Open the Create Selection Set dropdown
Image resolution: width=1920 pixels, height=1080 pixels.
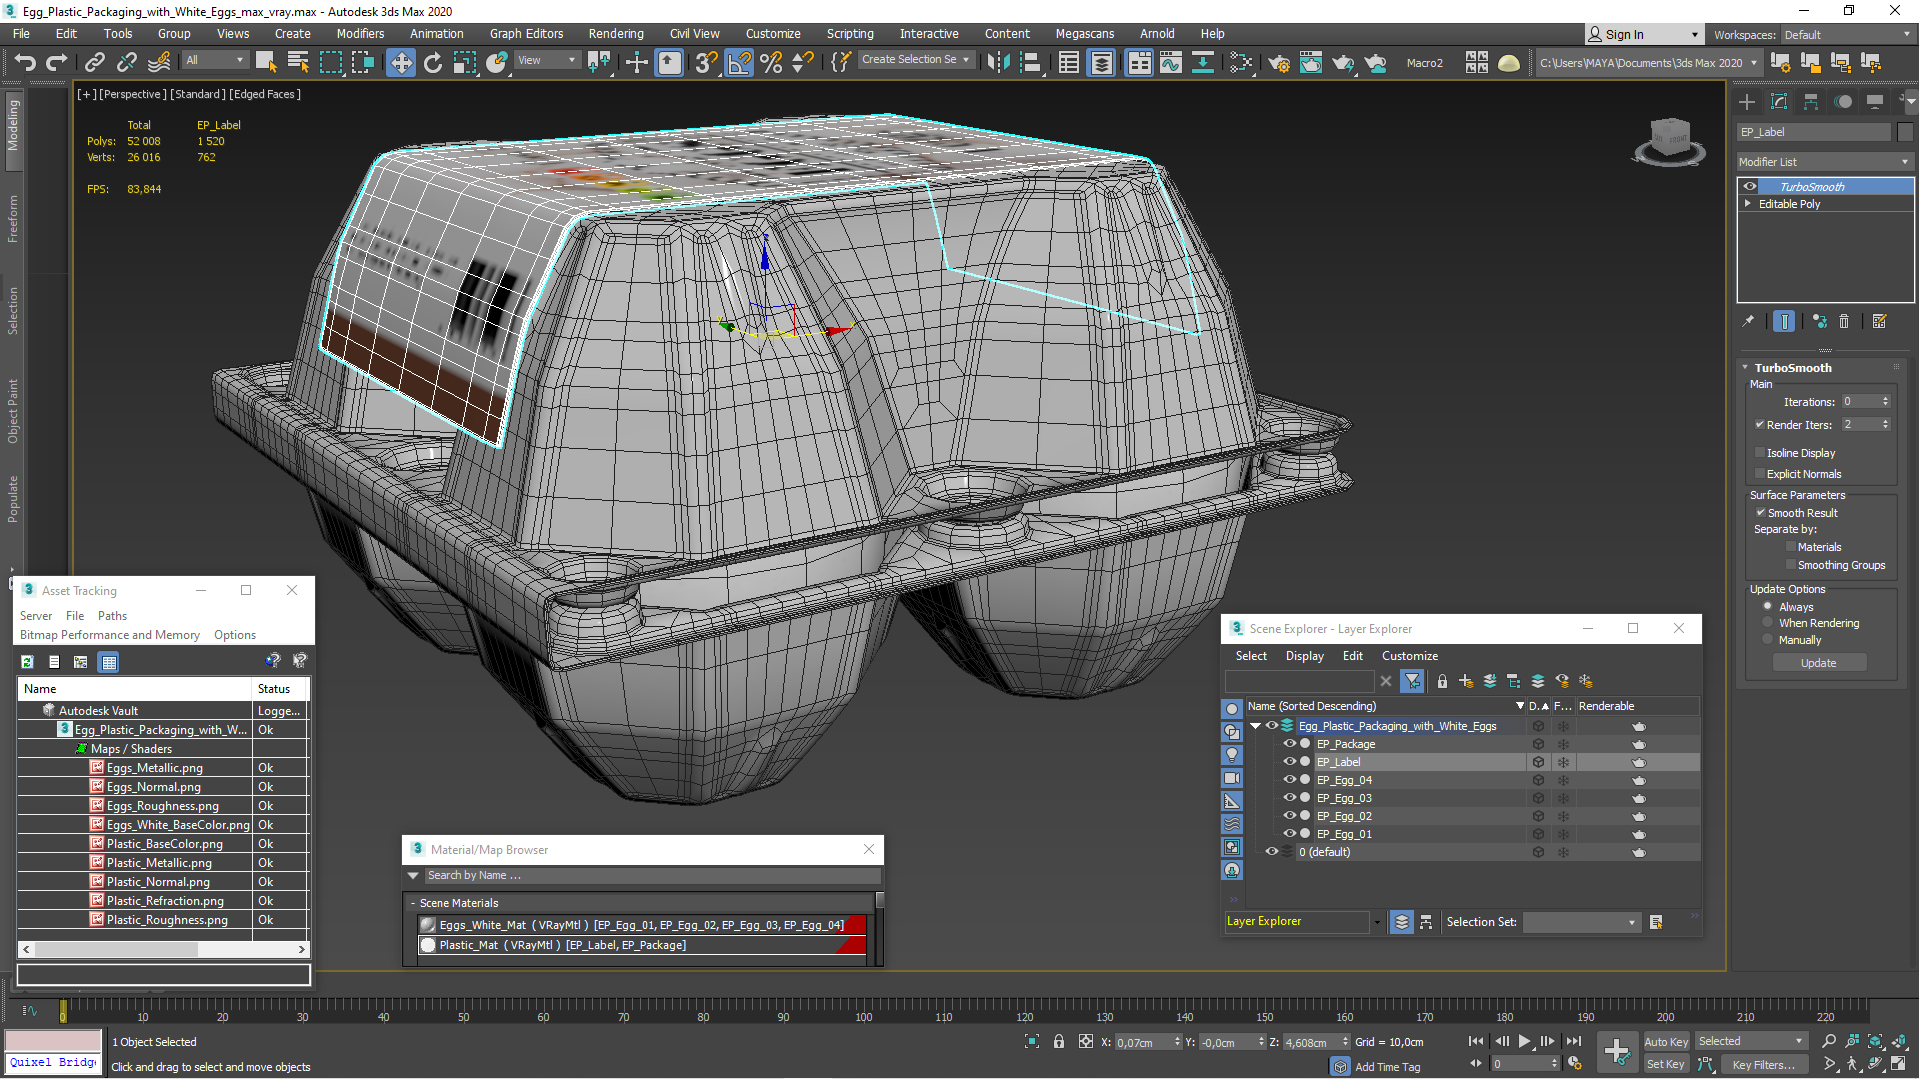pos(916,60)
